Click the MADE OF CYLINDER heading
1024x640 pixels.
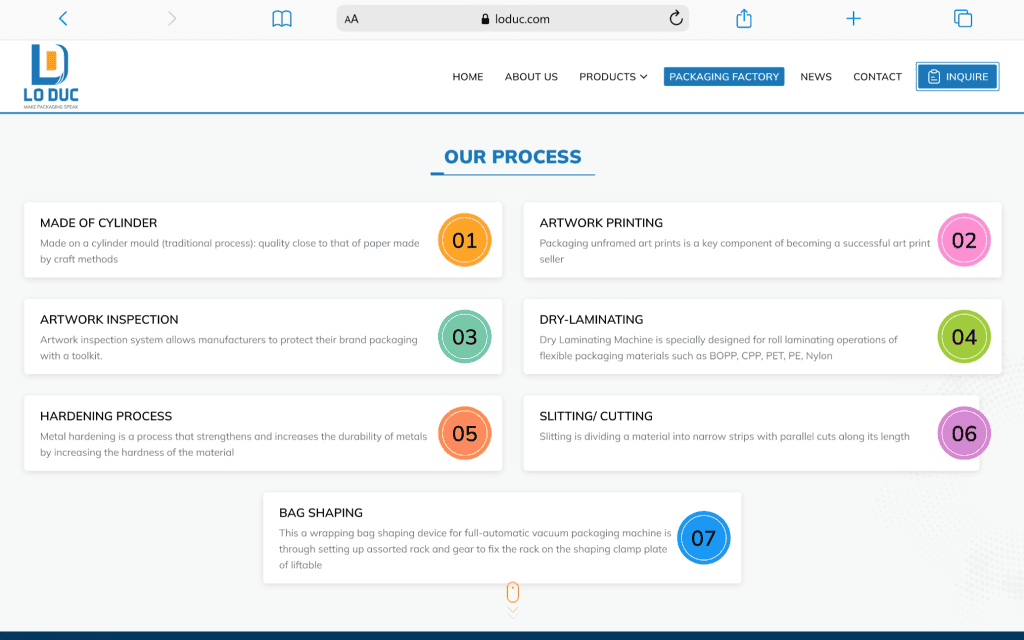click(99, 223)
